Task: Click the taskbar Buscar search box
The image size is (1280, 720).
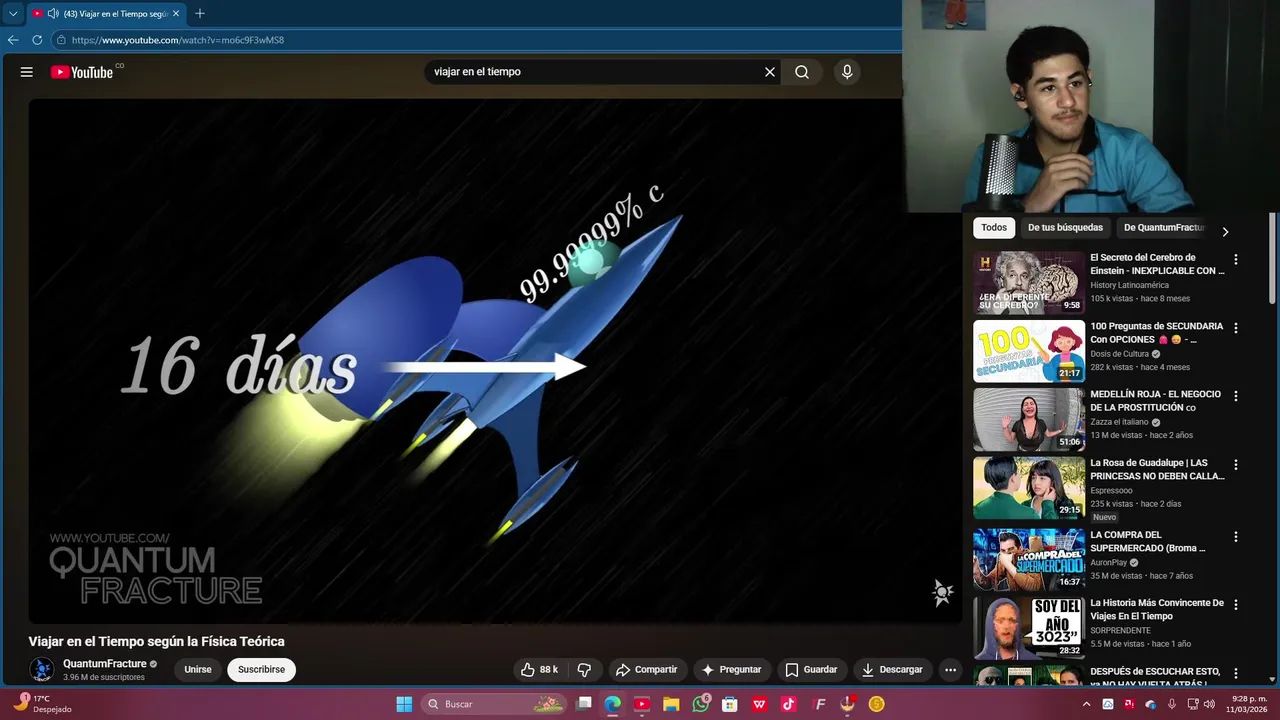Action: pos(495,704)
